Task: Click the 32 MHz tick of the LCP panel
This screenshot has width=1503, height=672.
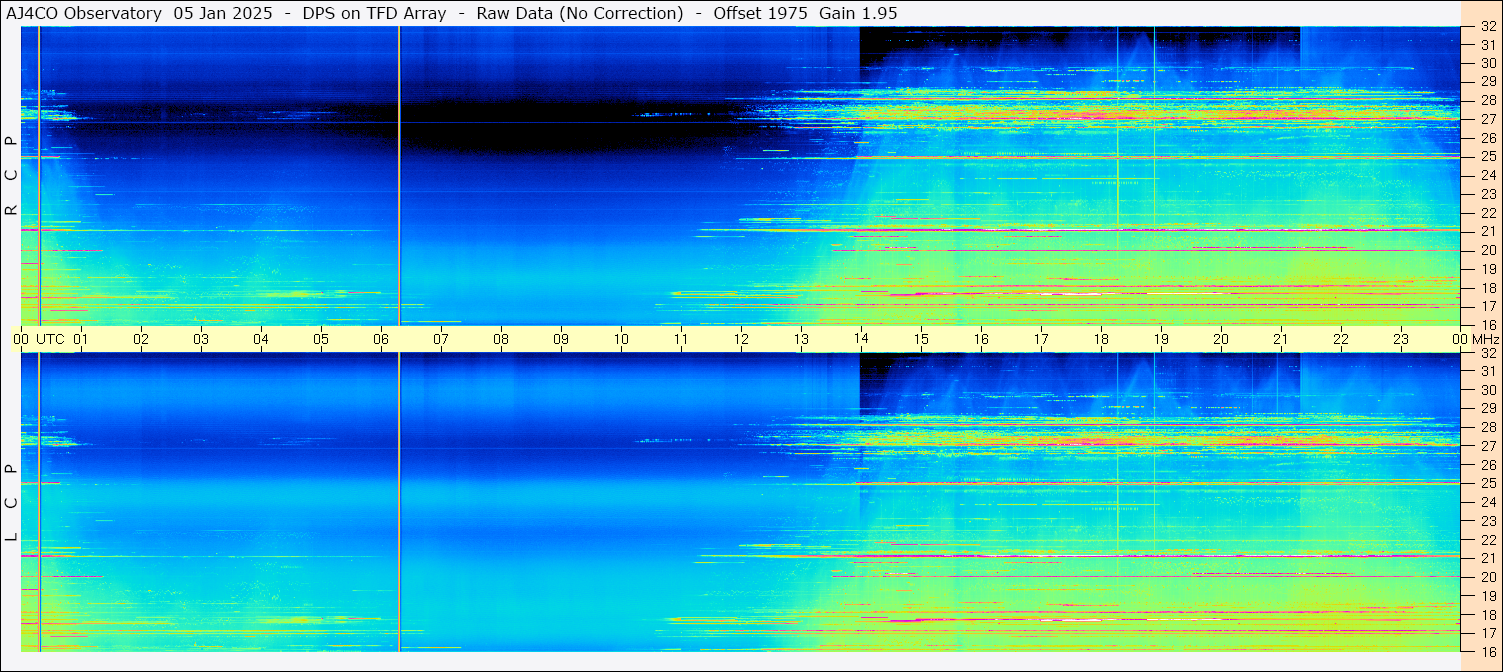Action: tap(1488, 353)
